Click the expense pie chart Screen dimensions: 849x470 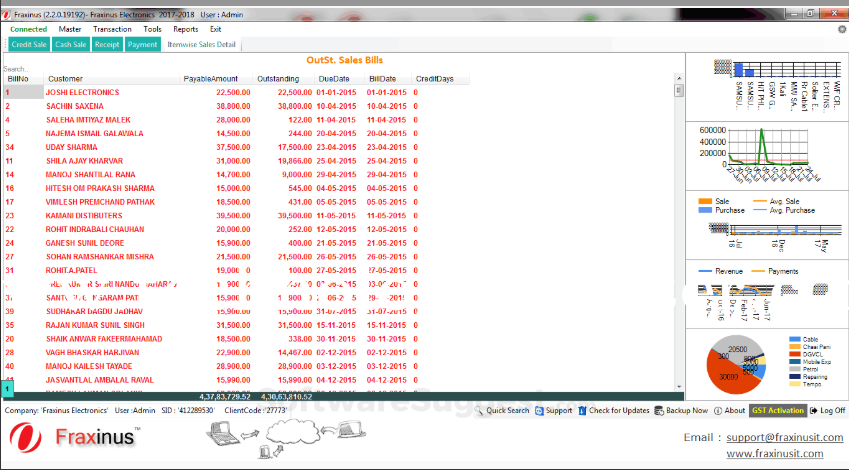point(736,365)
